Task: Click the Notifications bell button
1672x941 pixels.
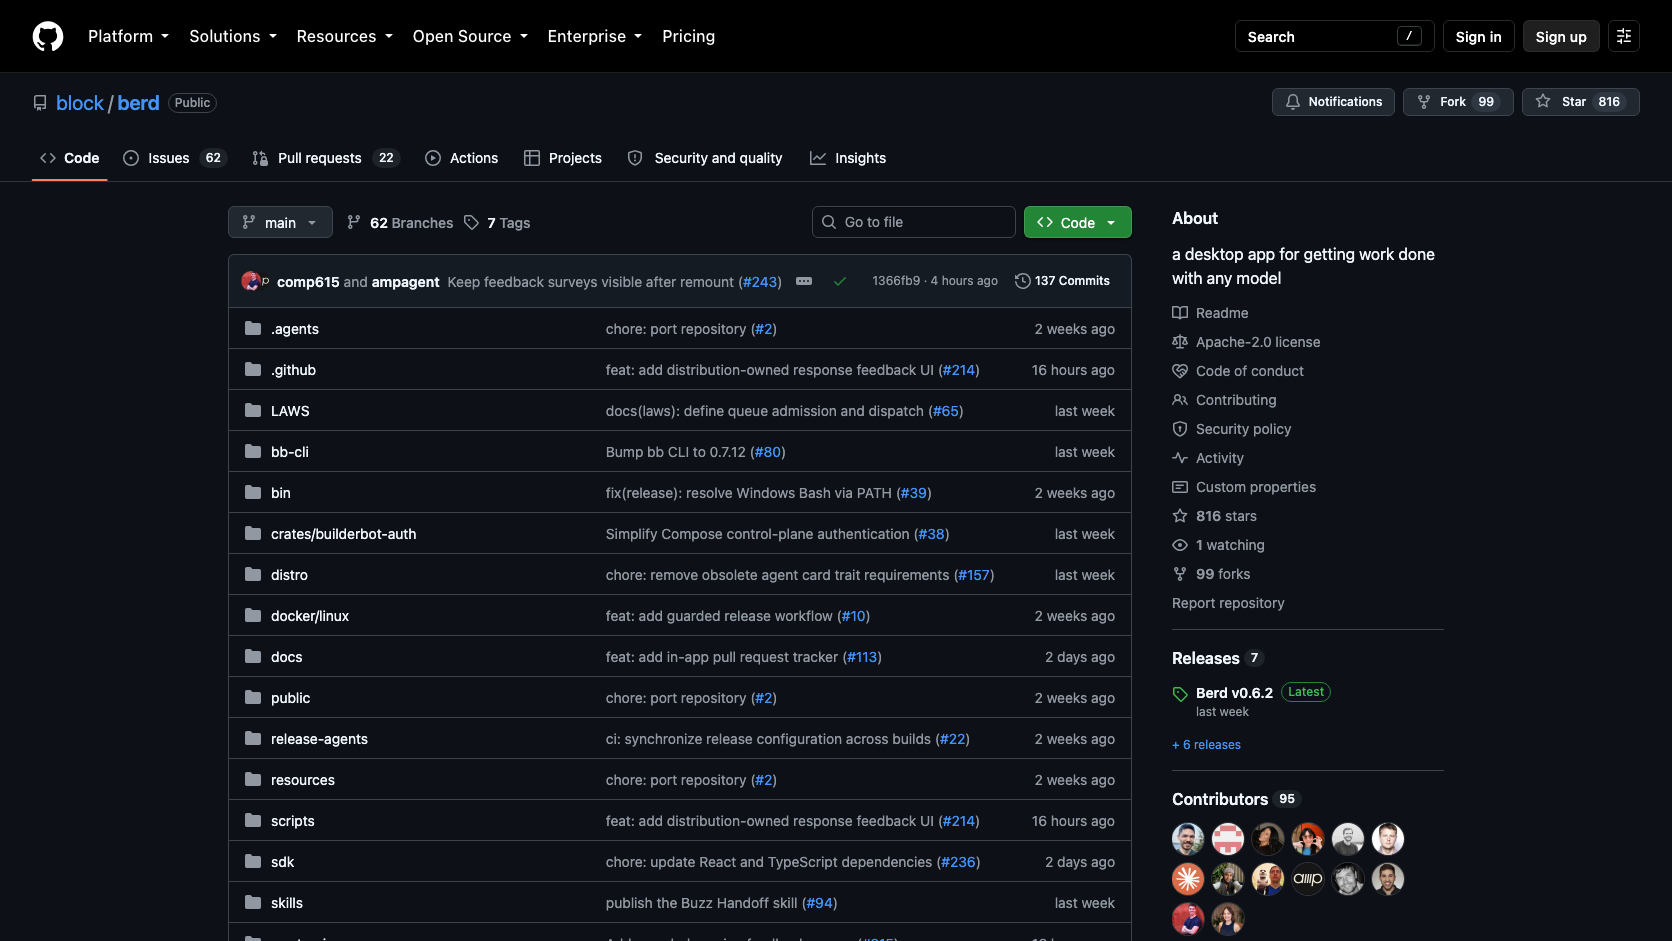Action: [x=1333, y=102]
